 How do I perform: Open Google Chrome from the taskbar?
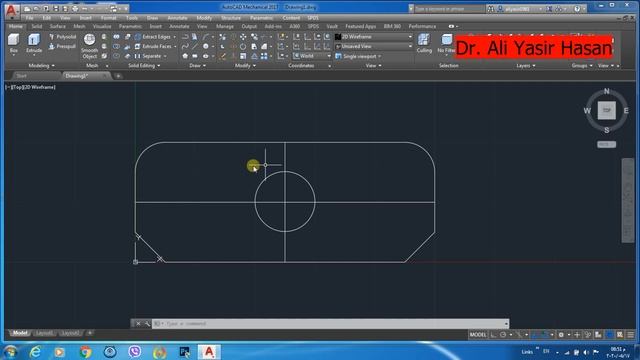click(85, 352)
